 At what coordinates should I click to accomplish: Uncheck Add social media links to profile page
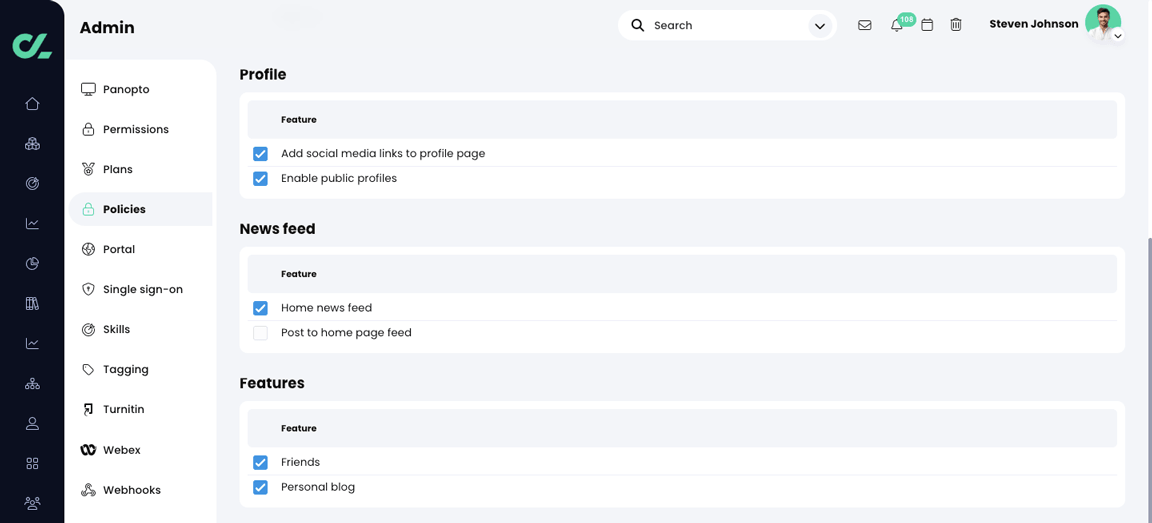coord(260,154)
